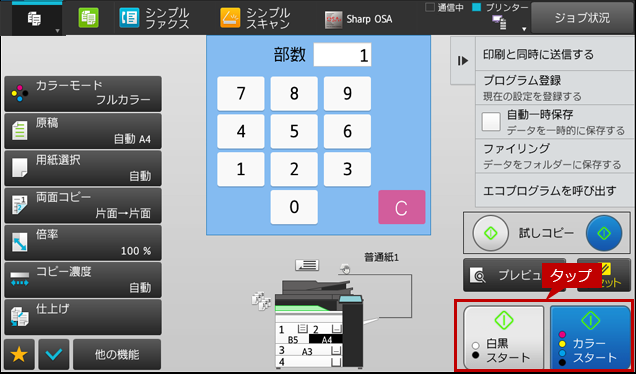Expand the copy mode dropdown arrow

pos(58,31)
